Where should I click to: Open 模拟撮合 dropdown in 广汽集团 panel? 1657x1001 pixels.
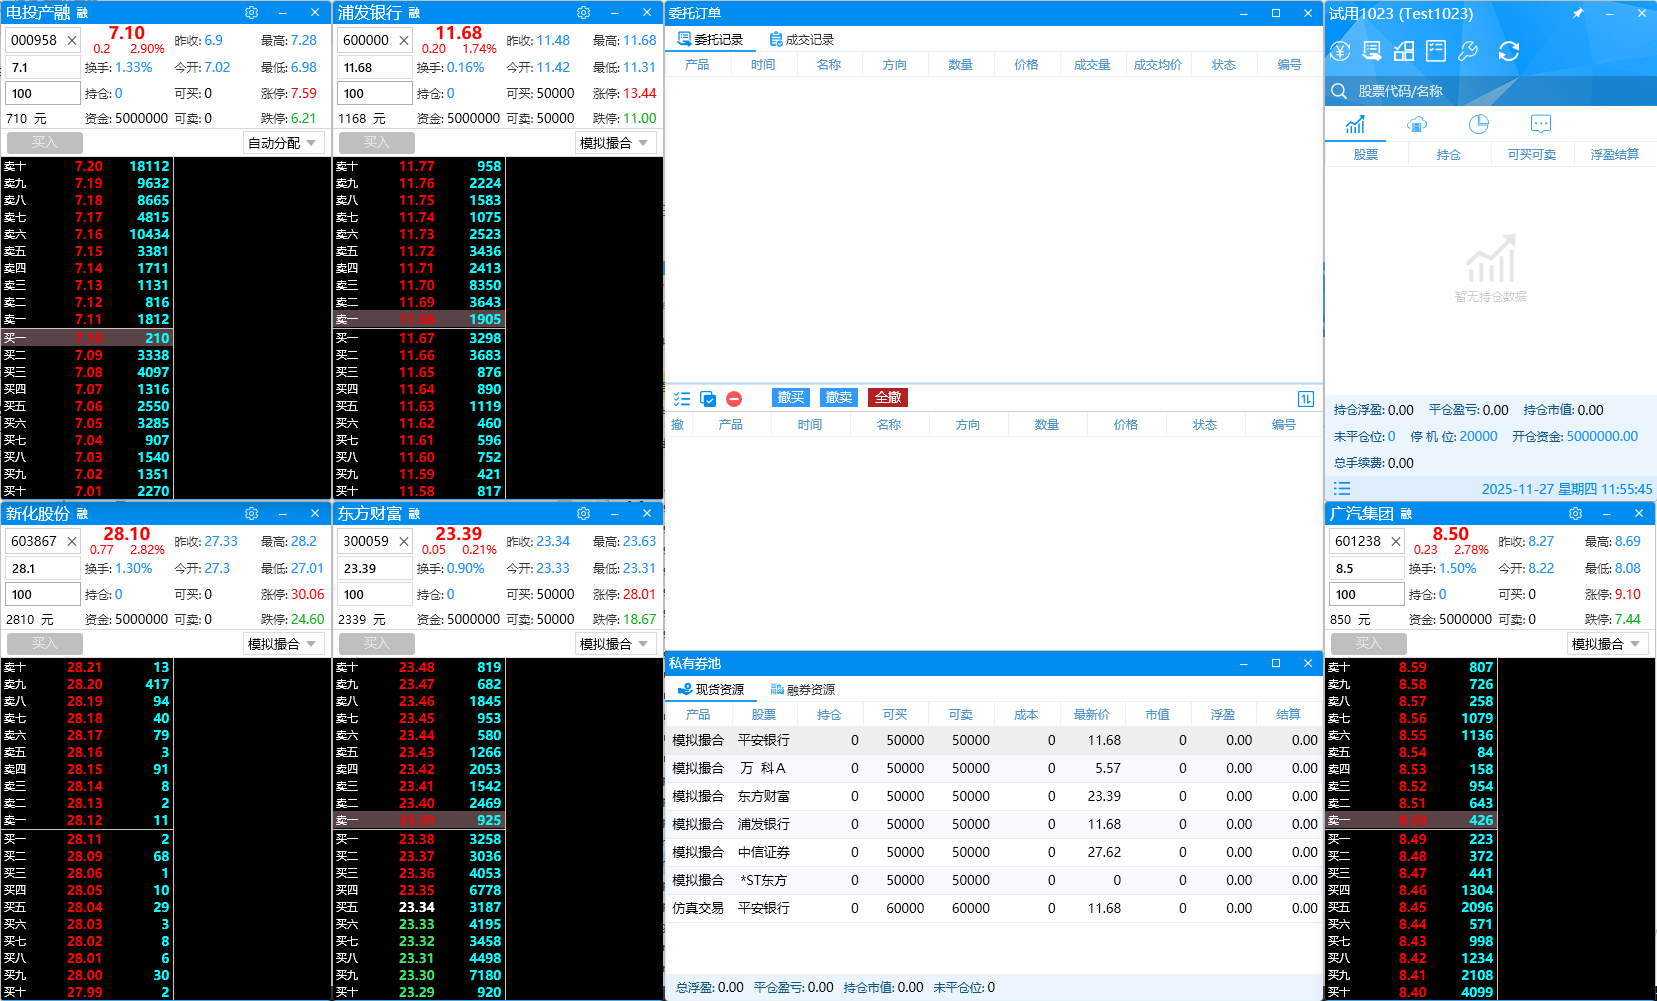(1606, 644)
